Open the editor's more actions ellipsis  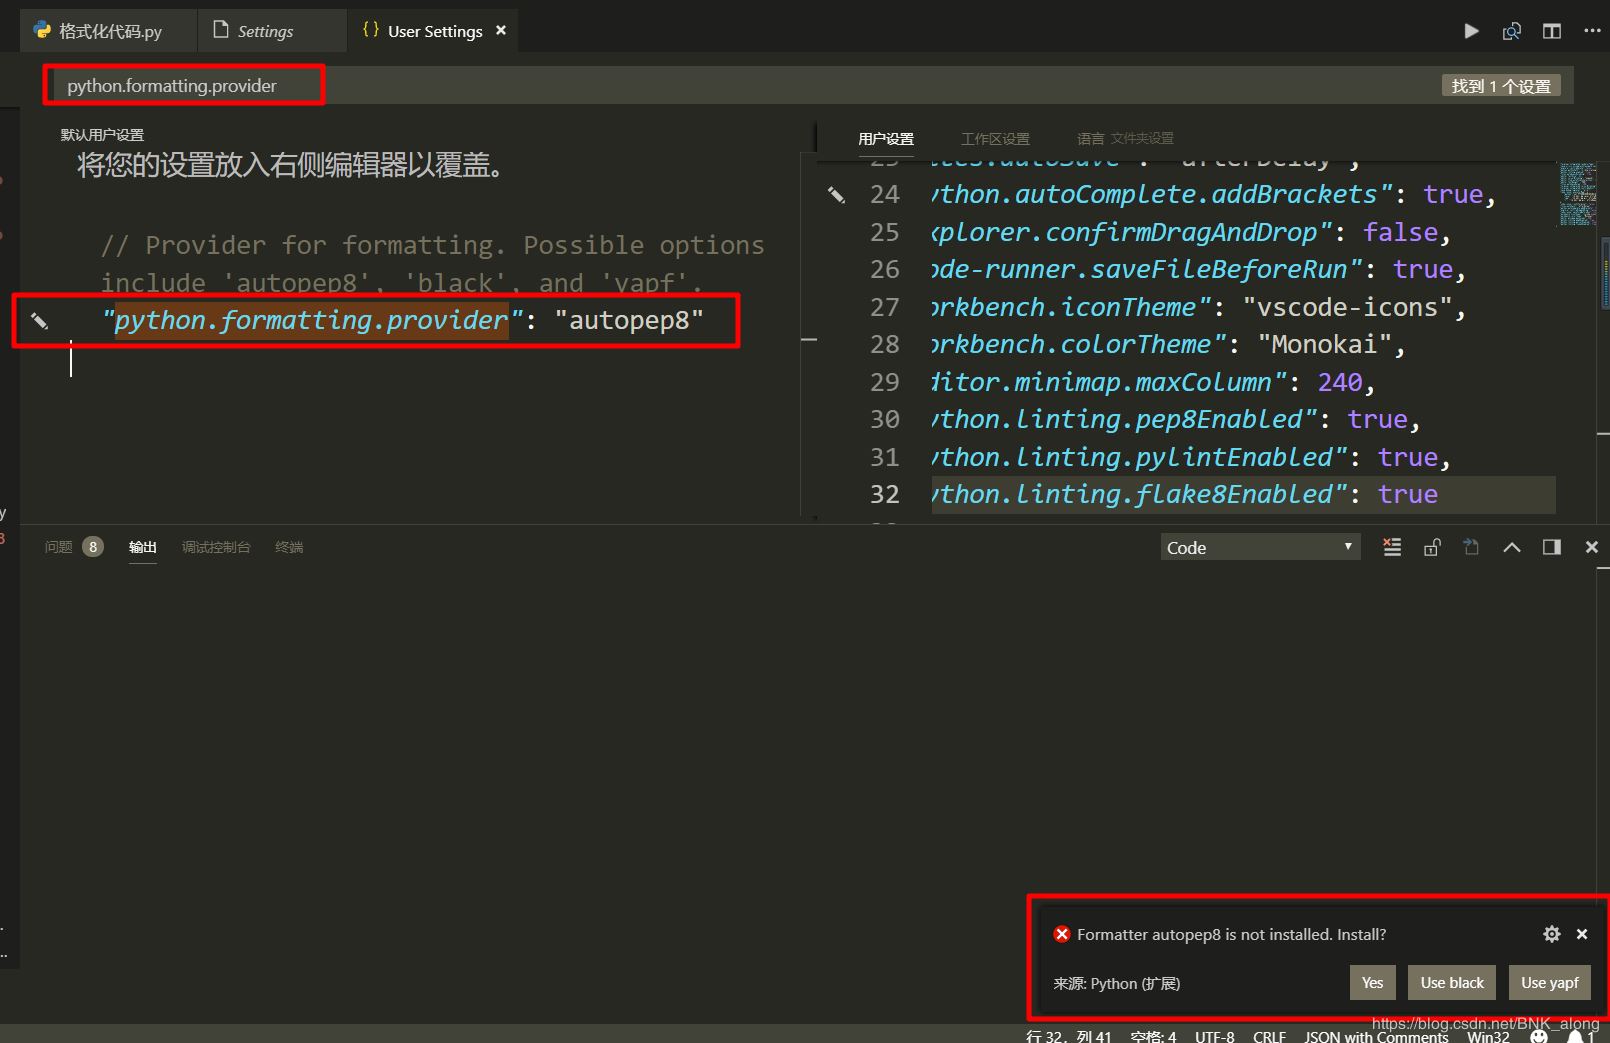tap(1592, 31)
